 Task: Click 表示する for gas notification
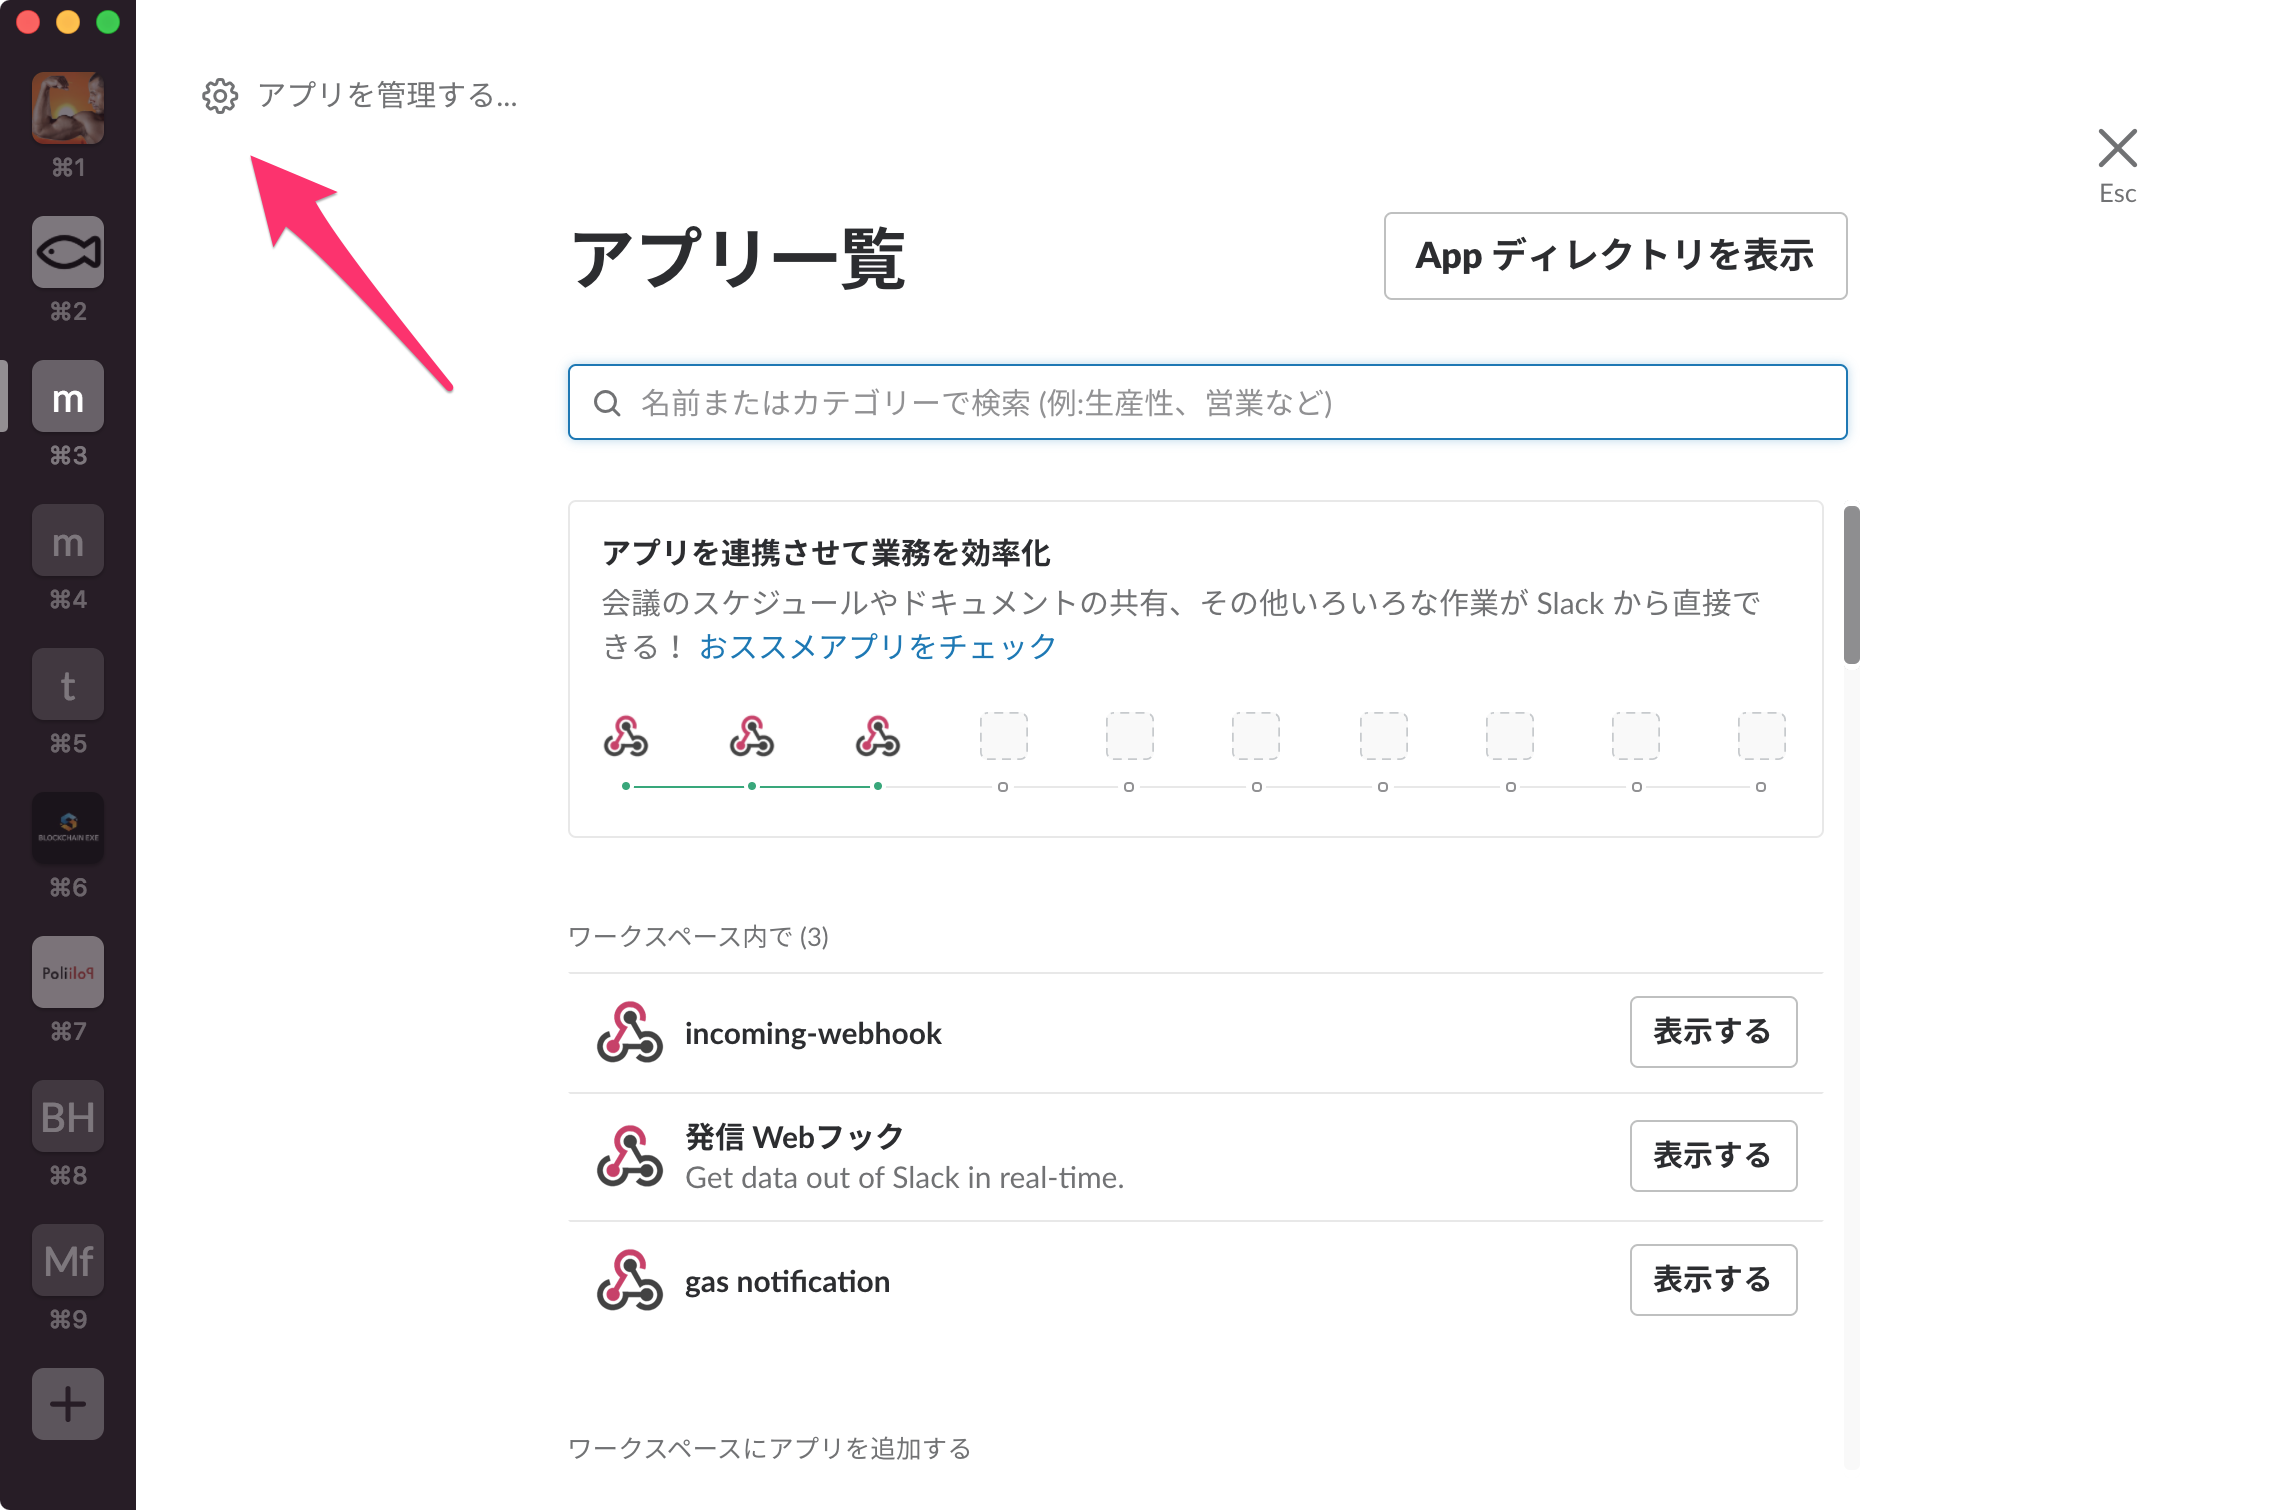(x=1712, y=1280)
